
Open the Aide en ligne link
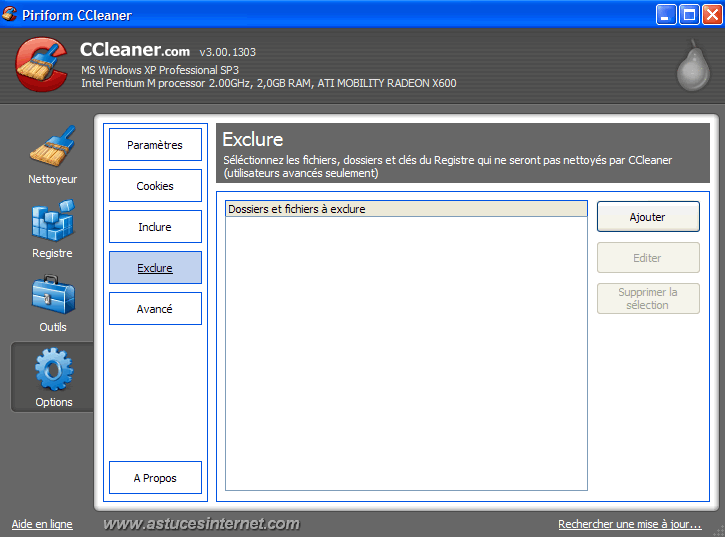42,524
